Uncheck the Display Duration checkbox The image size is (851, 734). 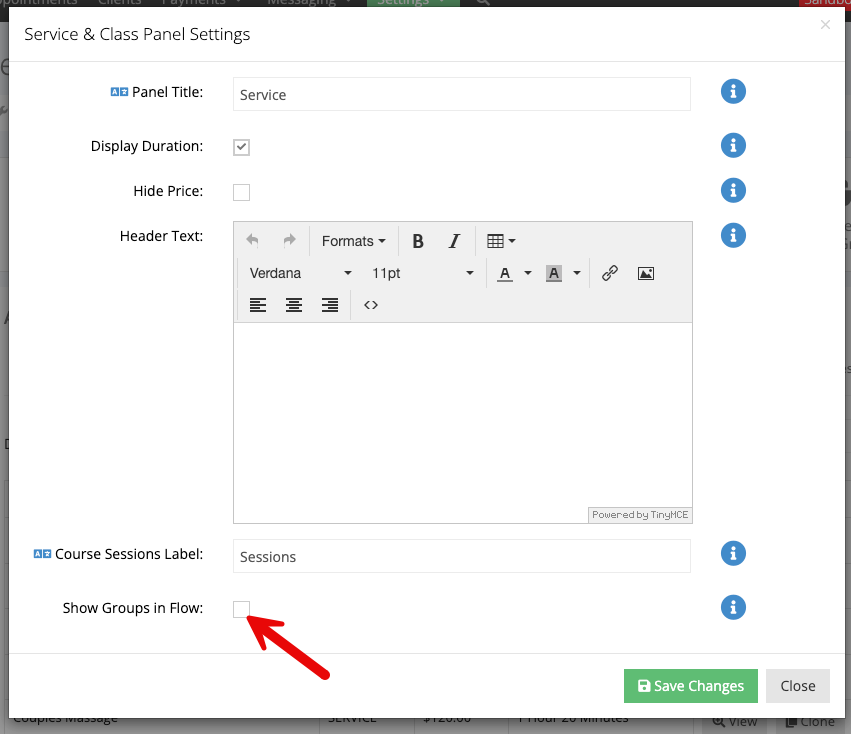coord(242,147)
